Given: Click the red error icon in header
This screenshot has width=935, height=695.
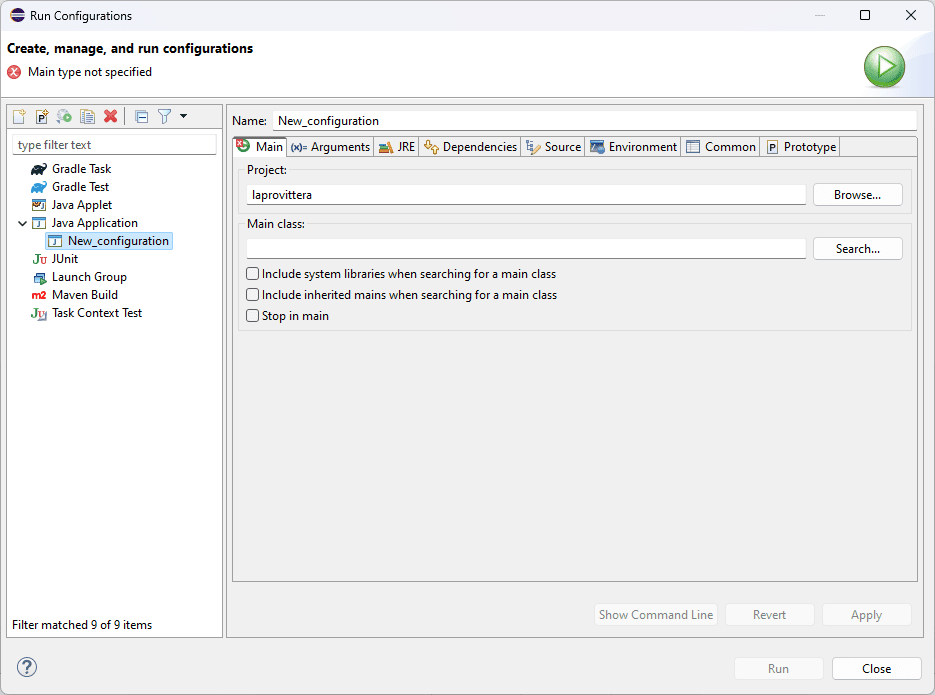Looking at the screenshot, I should pos(14,72).
